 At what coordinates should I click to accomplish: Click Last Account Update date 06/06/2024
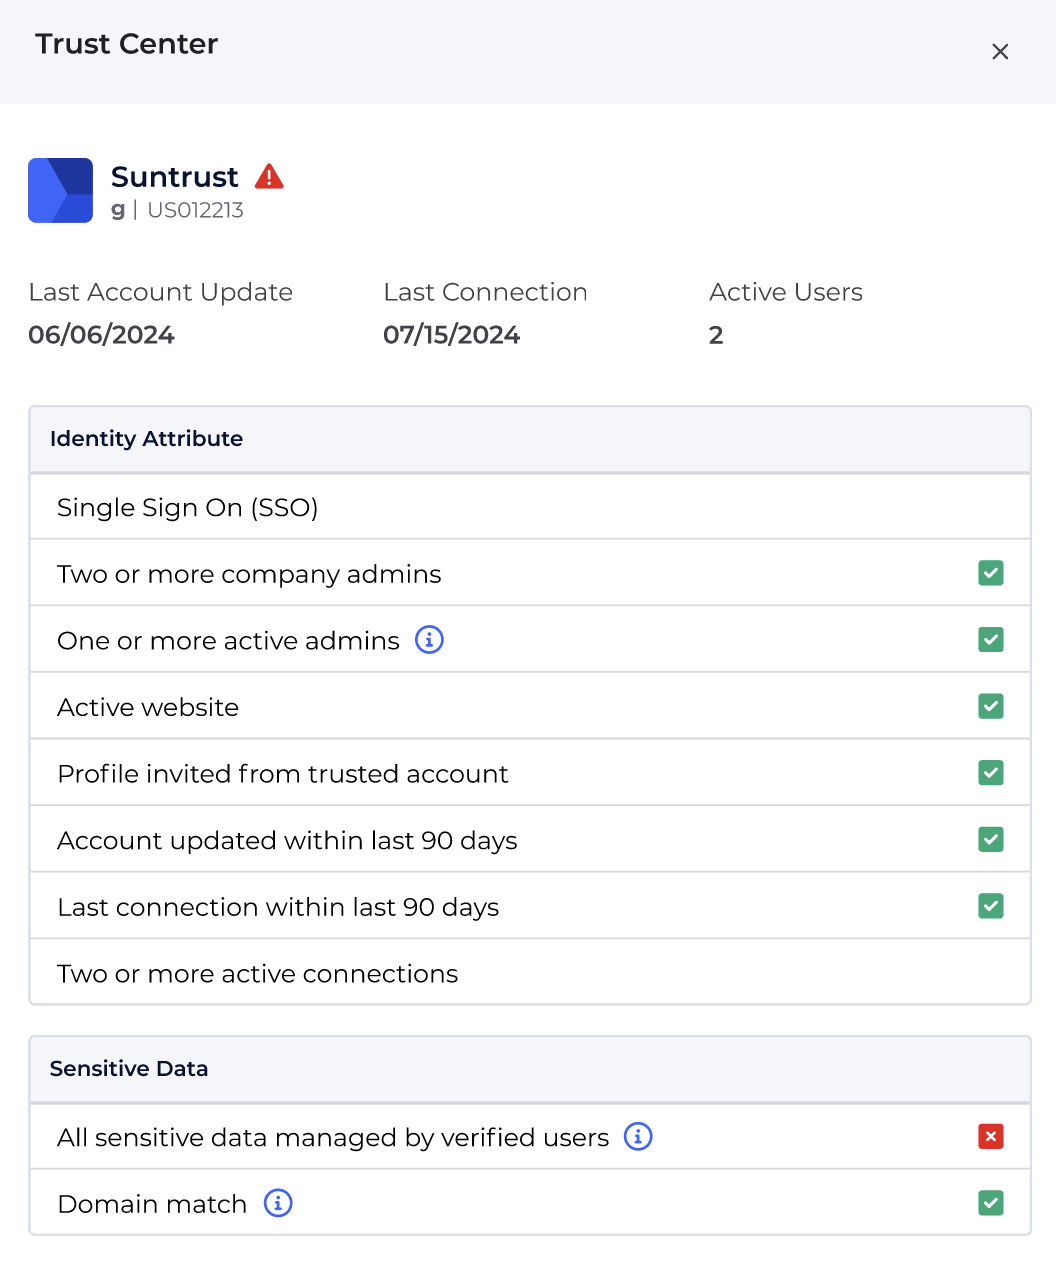click(102, 335)
